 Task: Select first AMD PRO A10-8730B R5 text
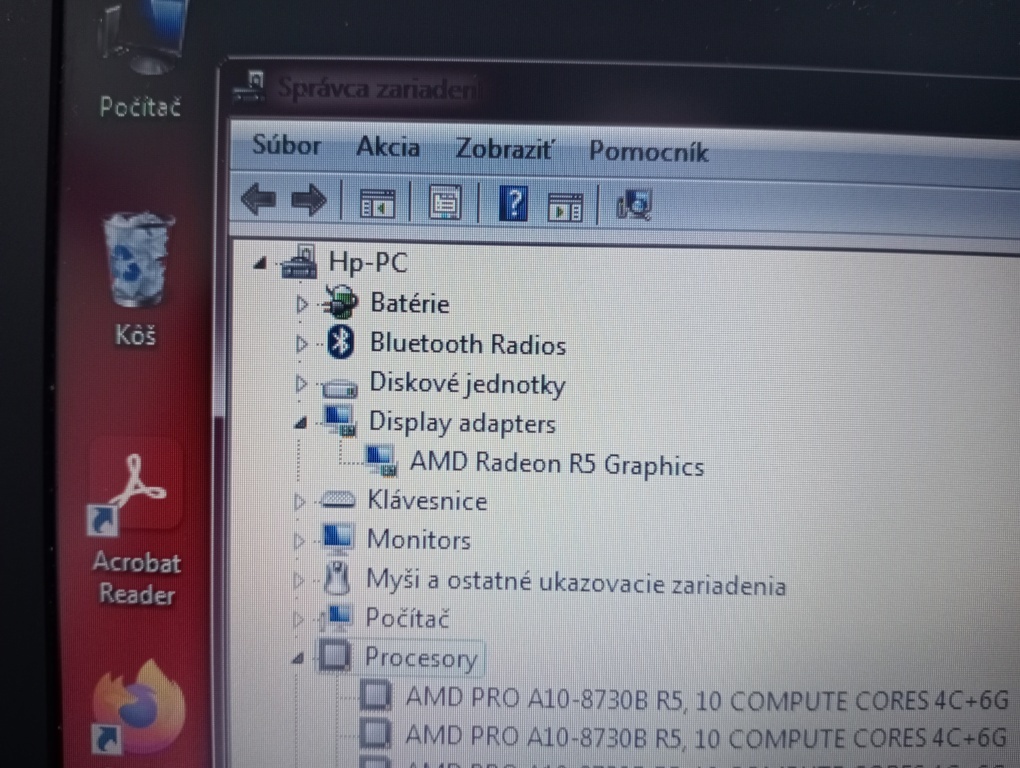pyautogui.click(x=707, y=699)
